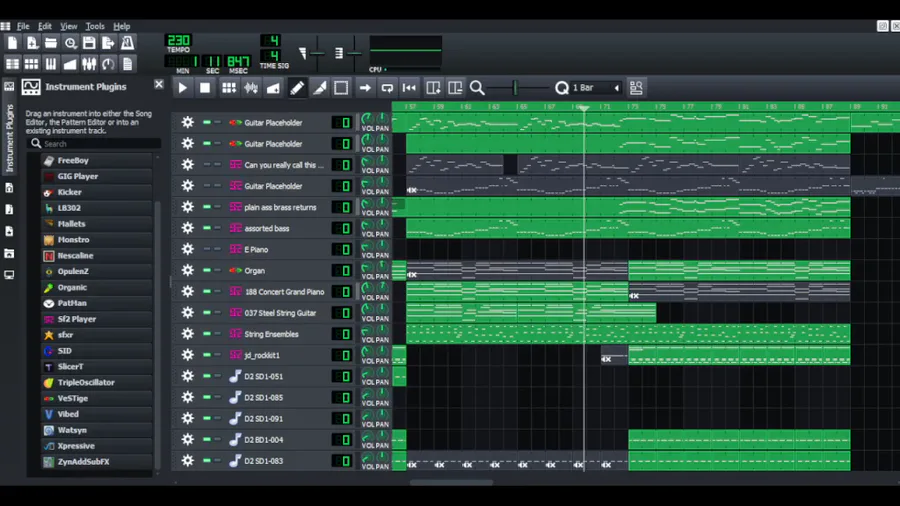Open the Automation Editor icon
The image size is (900, 506).
pyautogui.click(x=70, y=64)
